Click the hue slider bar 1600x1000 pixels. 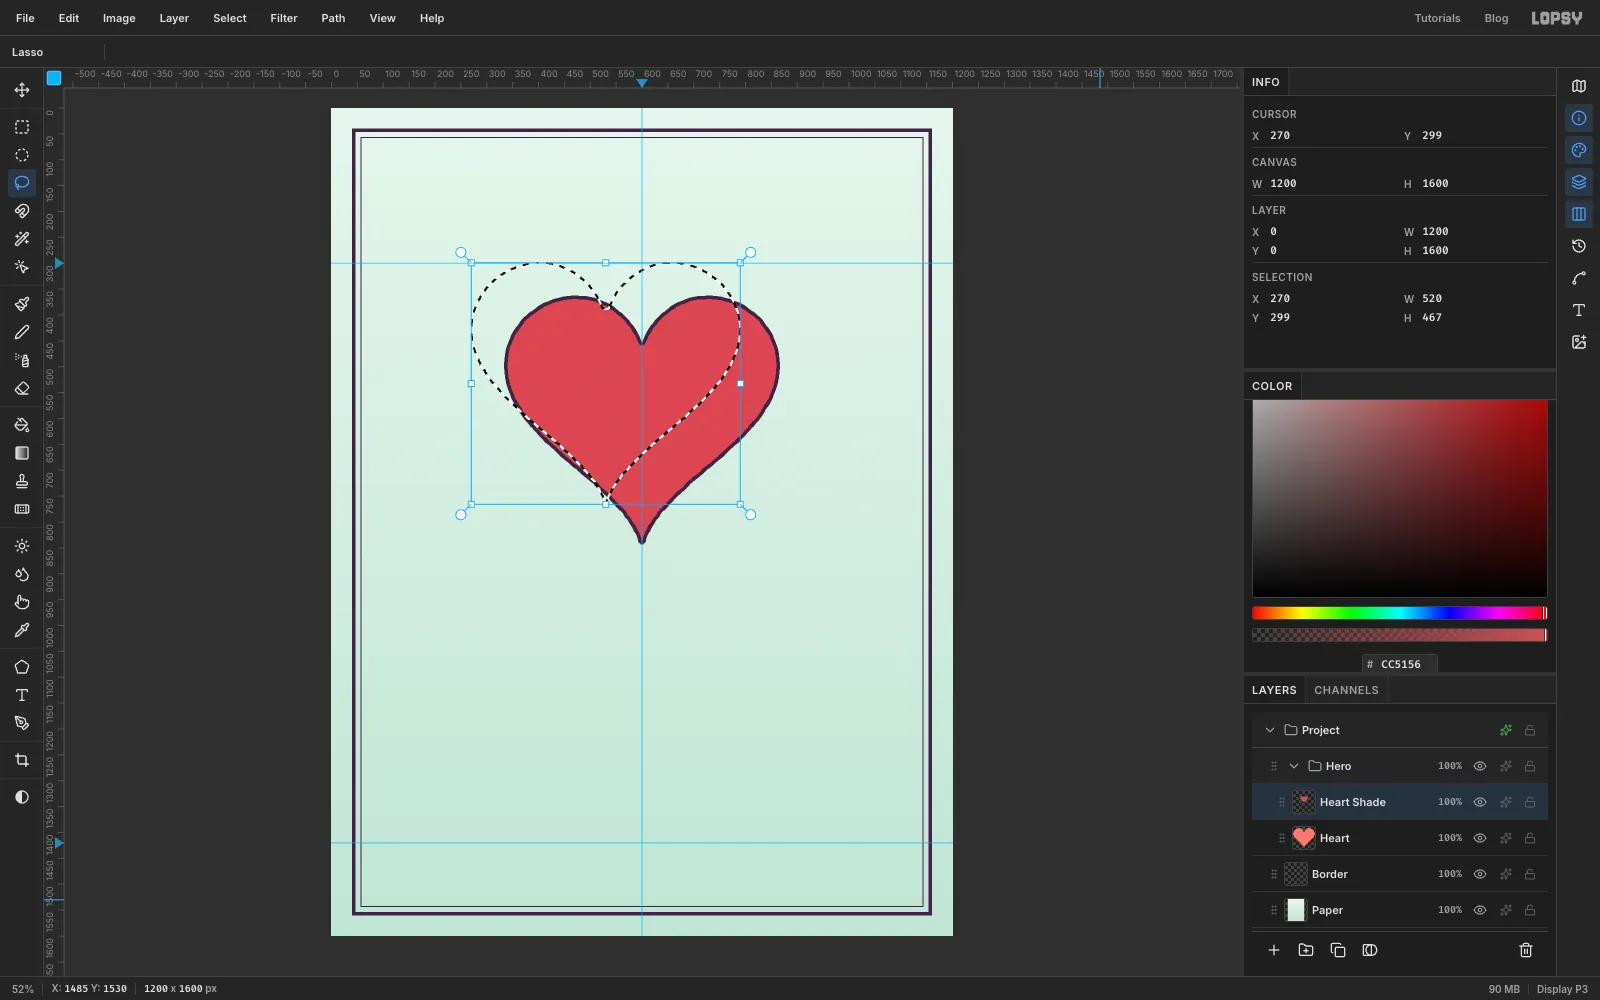[1400, 613]
